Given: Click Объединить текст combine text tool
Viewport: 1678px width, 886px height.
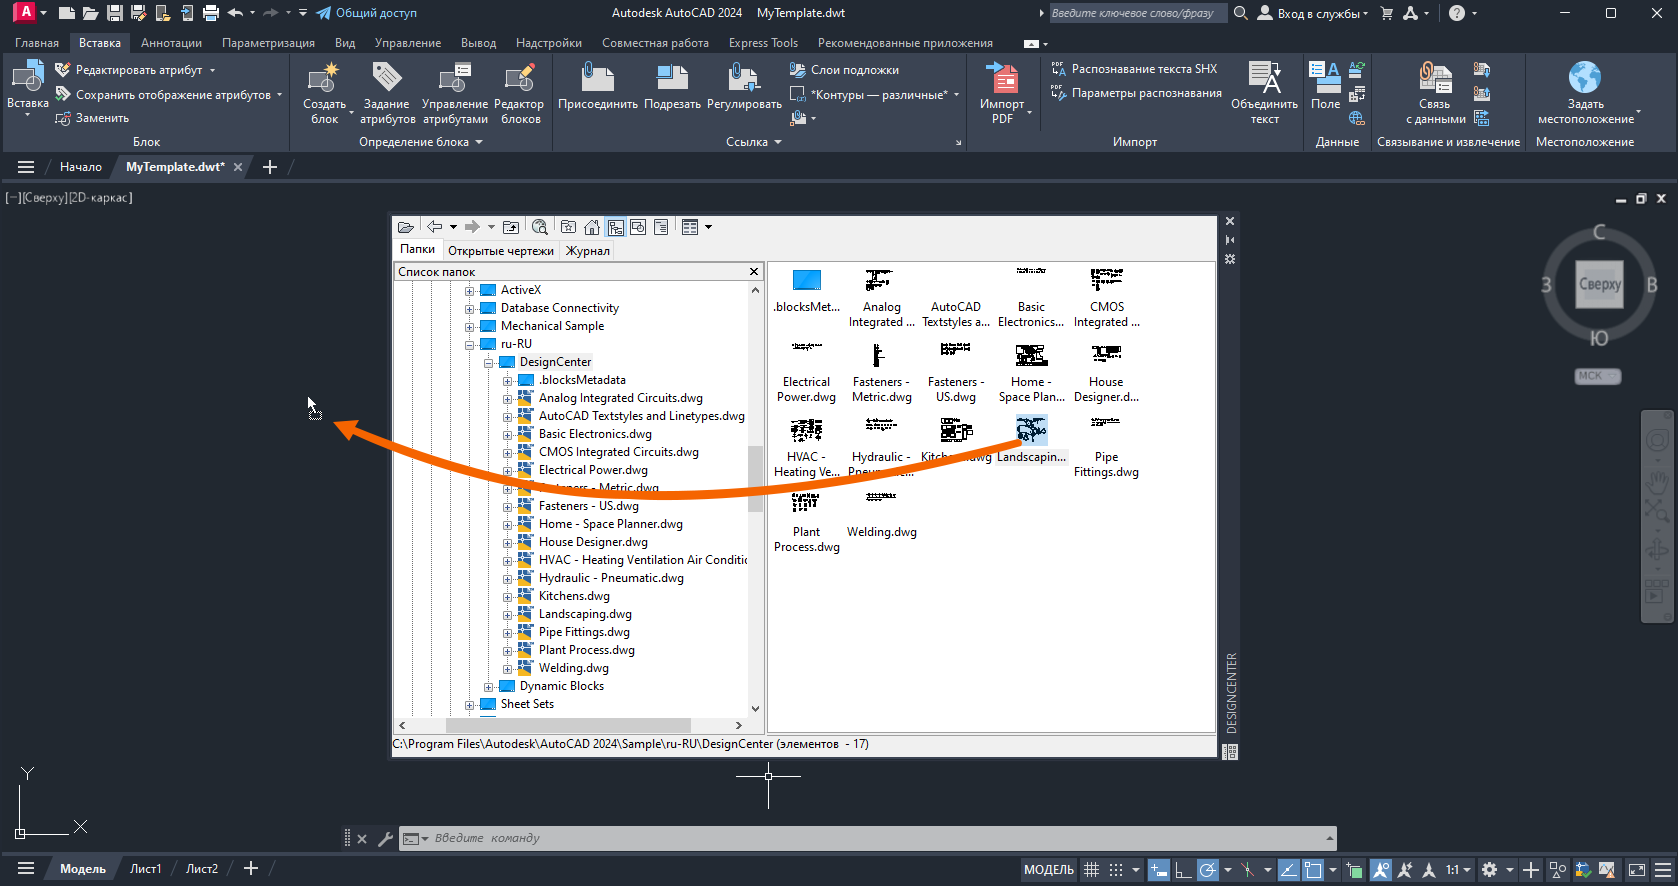Looking at the screenshot, I should (1265, 93).
